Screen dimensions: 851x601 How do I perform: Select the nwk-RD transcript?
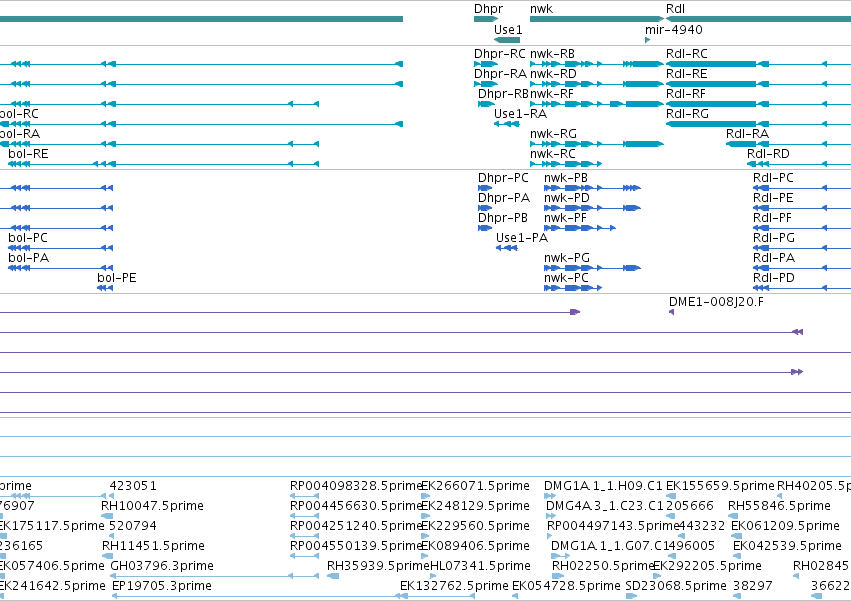click(x=596, y=84)
